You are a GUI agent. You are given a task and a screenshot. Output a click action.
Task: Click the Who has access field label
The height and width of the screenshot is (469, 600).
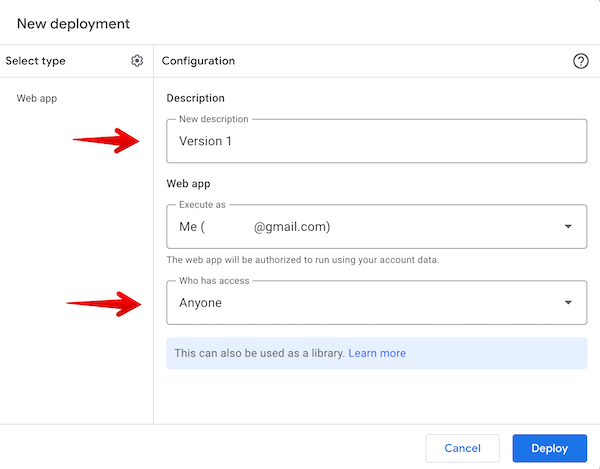(x=213, y=280)
